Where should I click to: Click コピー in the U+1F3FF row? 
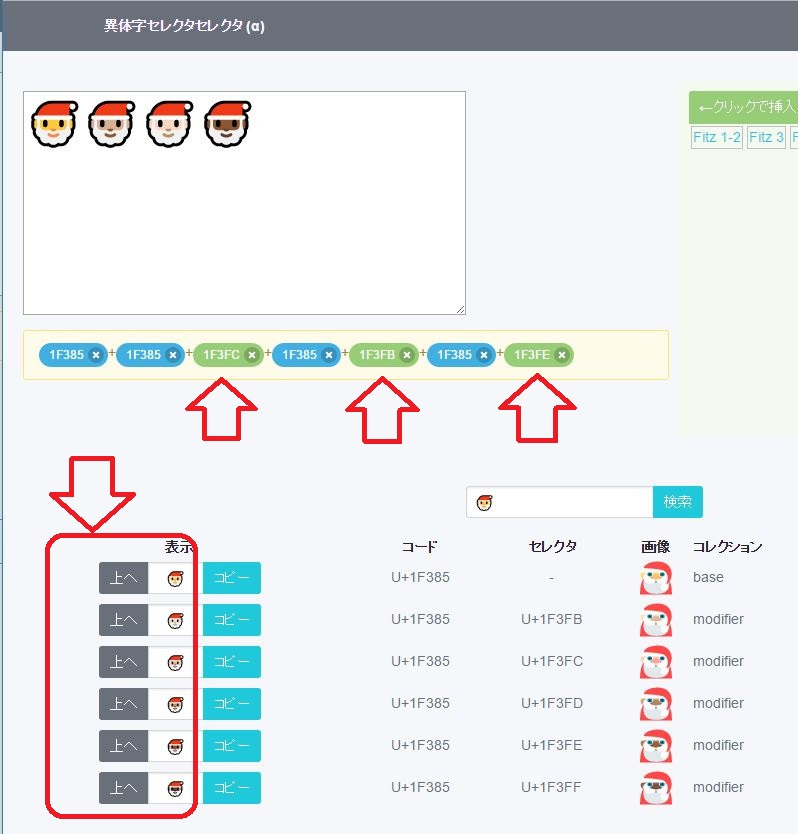pos(232,788)
